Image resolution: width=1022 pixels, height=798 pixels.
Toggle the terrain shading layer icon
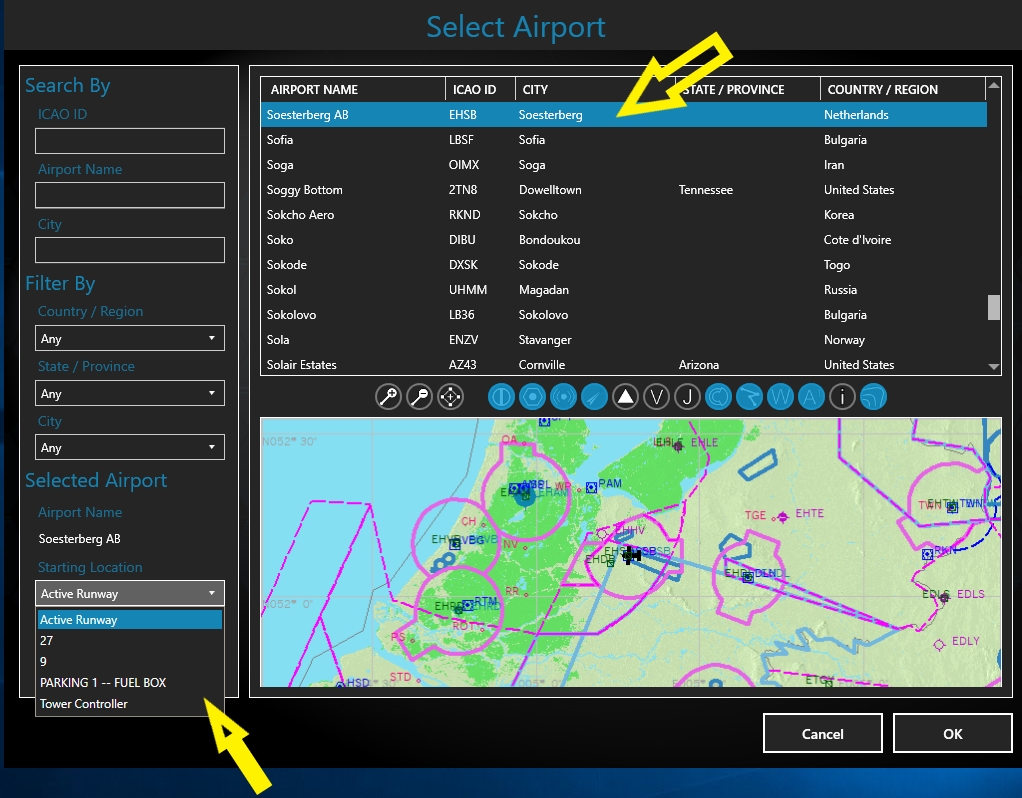pos(873,397)
